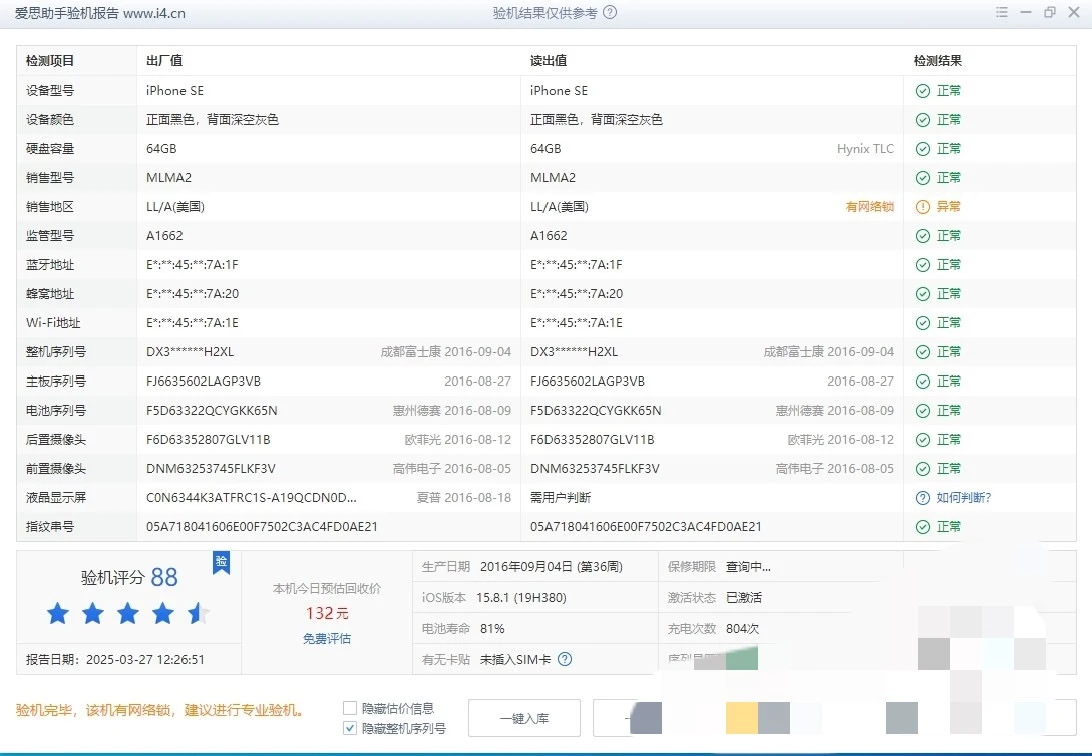1092x756 pixels.
Task: Click the orange warning icon for 异常
Action: (x=922, y=207)
